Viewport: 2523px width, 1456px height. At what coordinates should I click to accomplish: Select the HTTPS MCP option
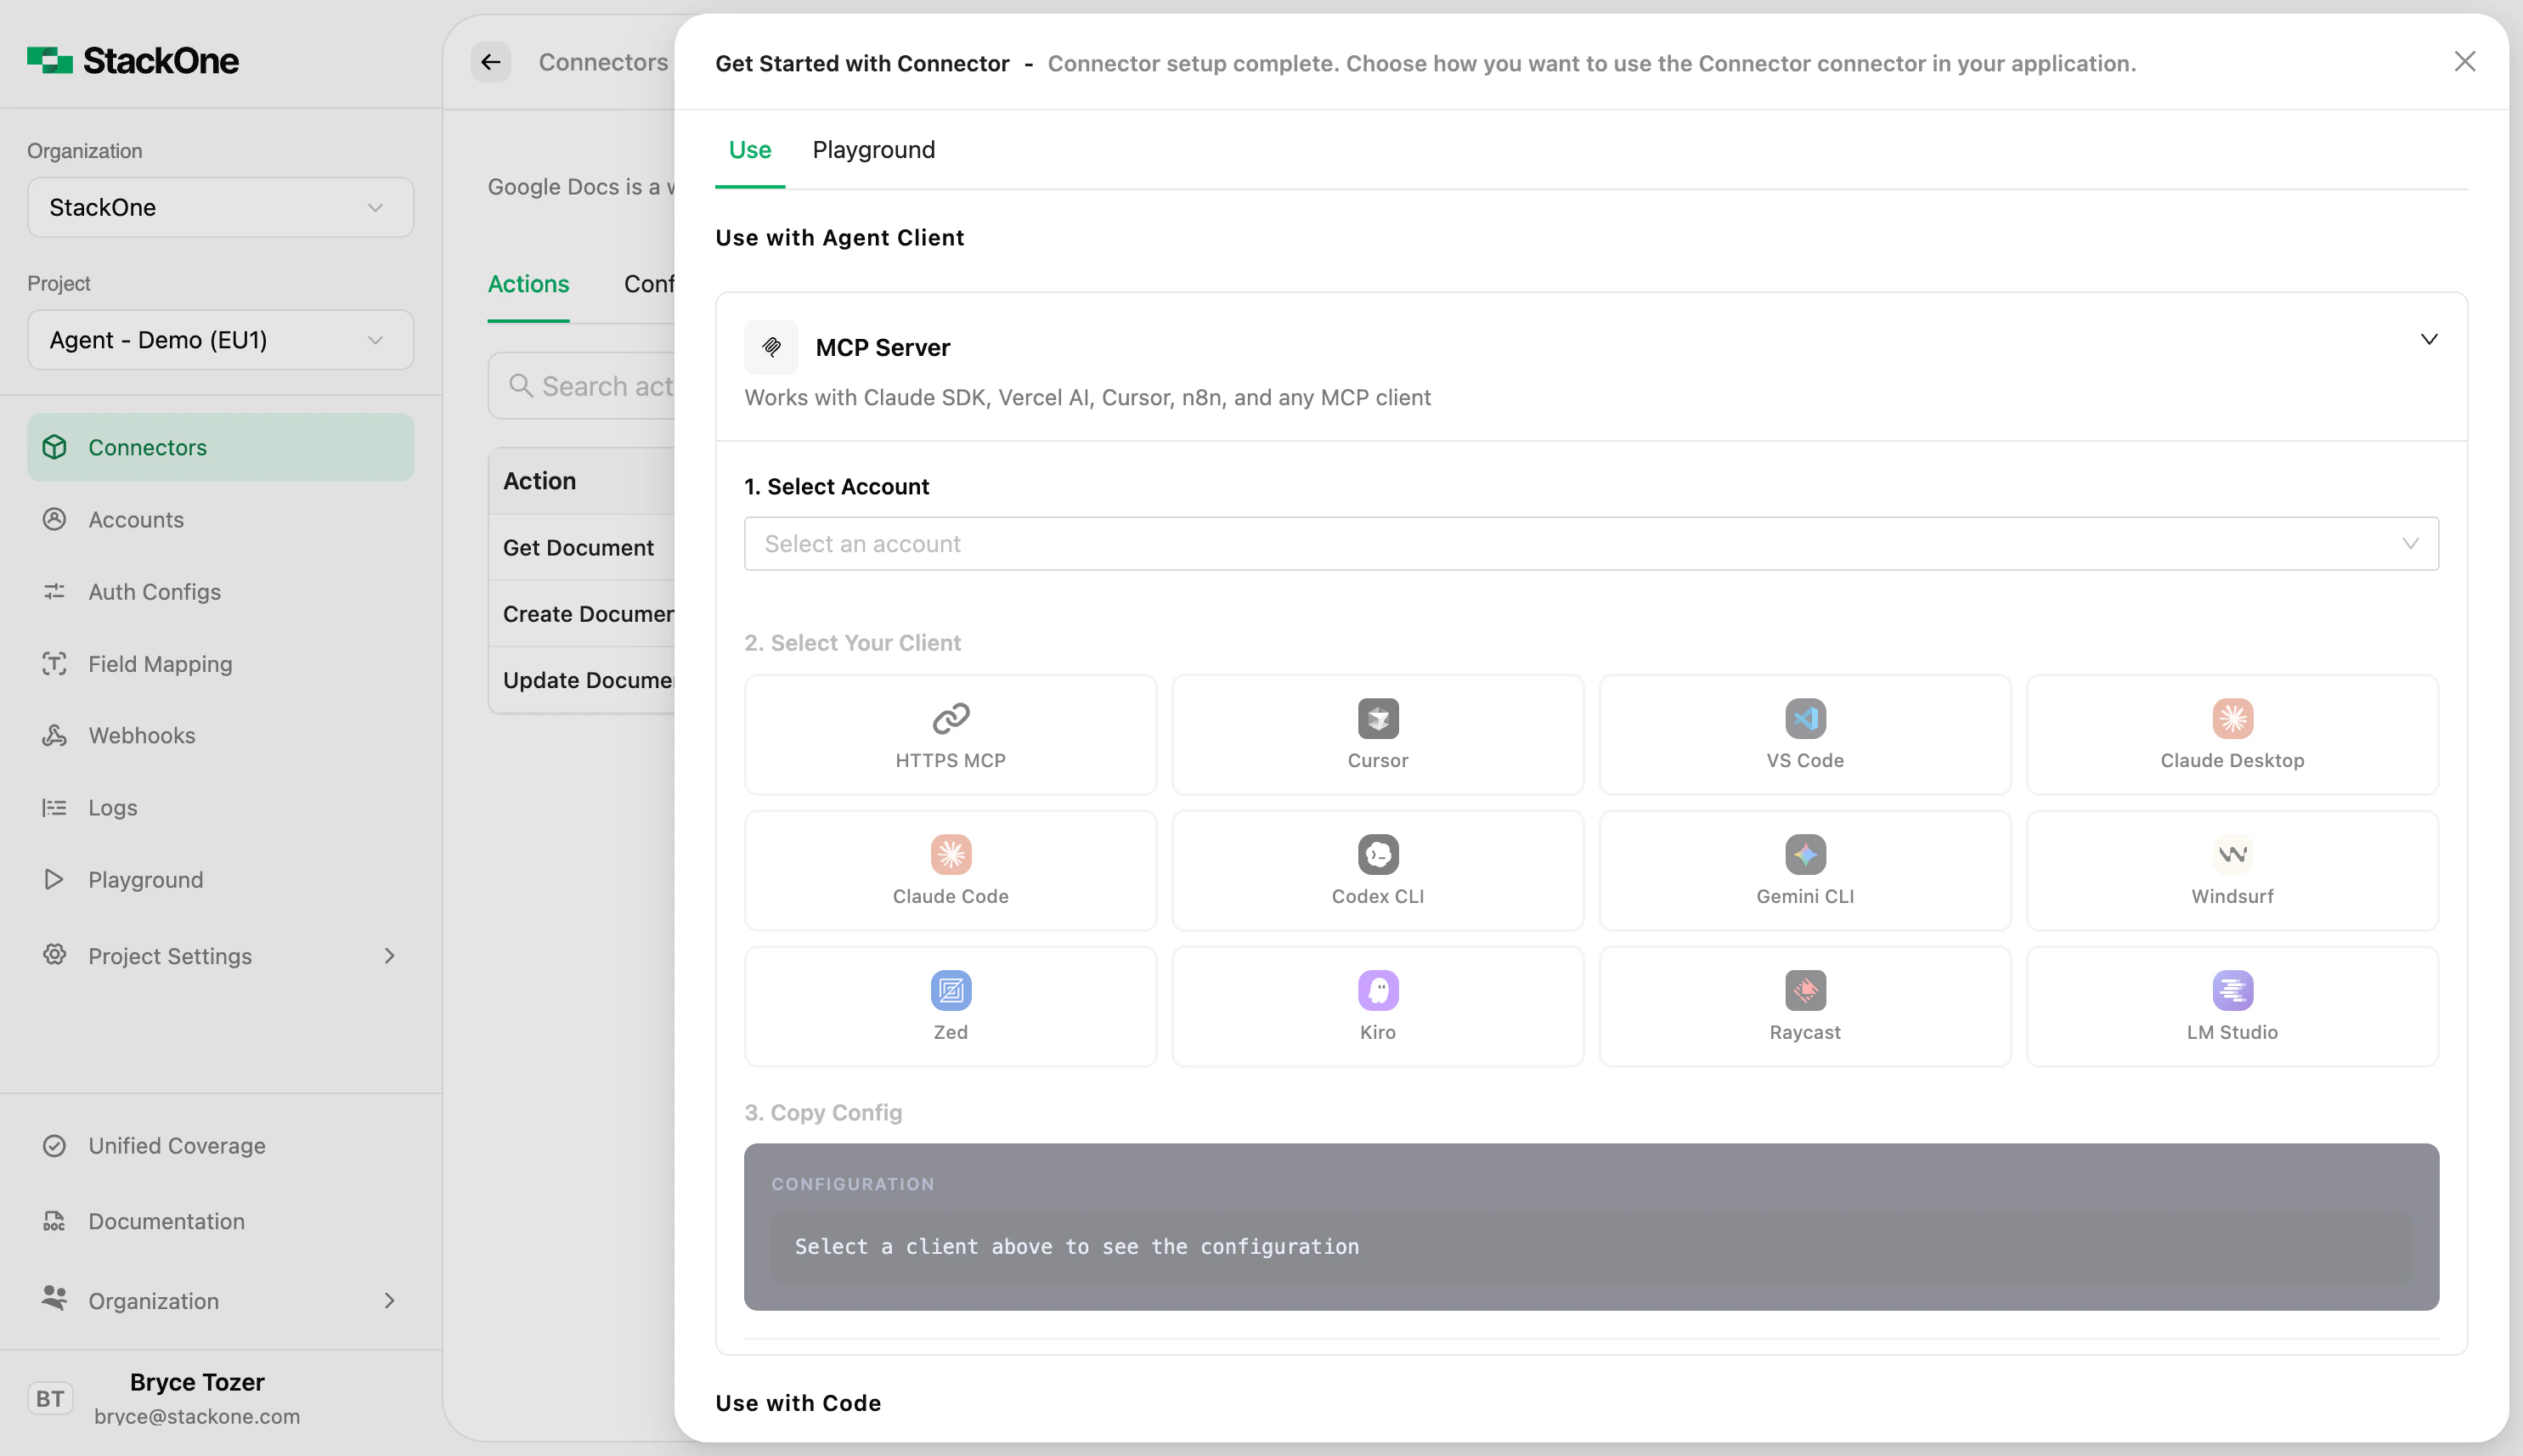tap(949, 734)
